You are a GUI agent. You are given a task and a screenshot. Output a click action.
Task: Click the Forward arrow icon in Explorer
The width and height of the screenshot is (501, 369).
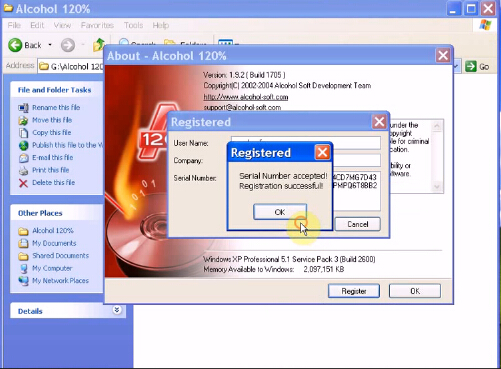[x=68, y=45]
